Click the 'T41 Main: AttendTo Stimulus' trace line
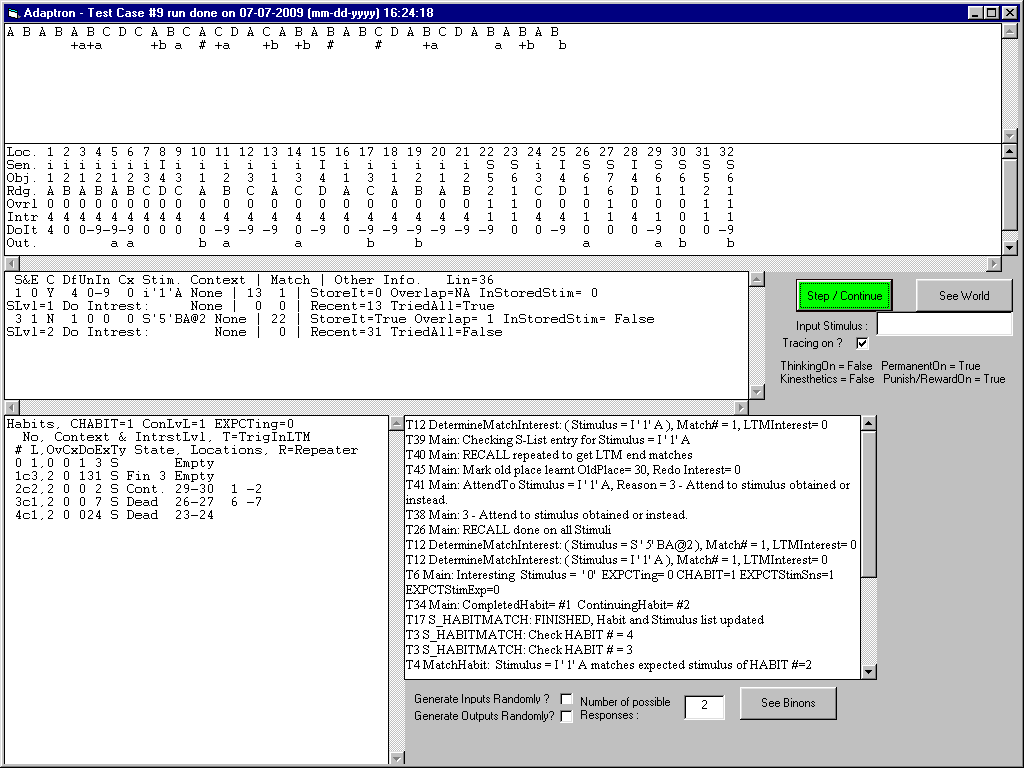 628,492
